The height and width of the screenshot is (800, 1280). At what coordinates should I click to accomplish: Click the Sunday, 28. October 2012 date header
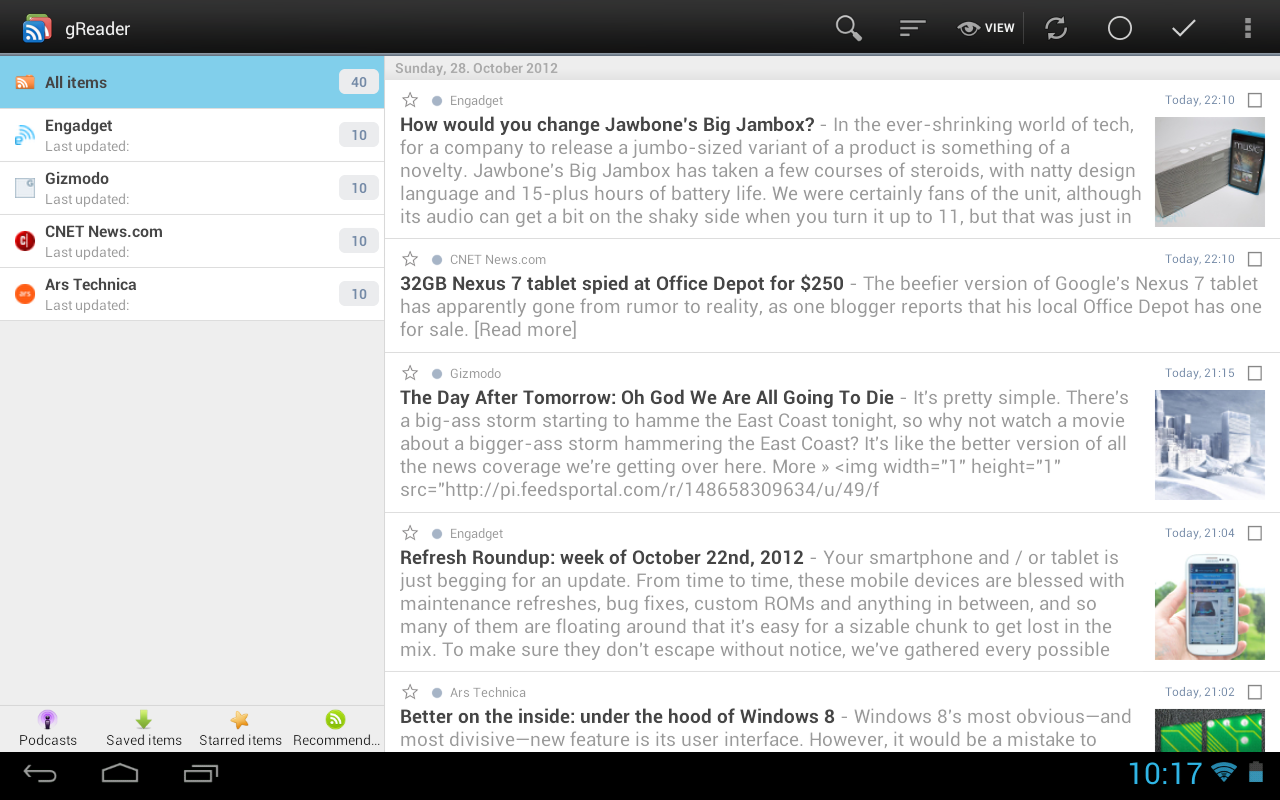(476, 68)
